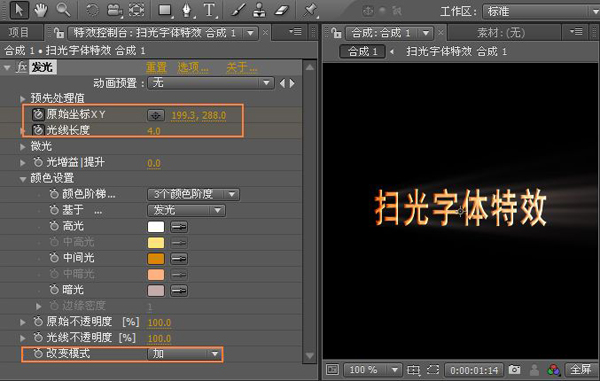
Task: Select the Puppet Pin tool
Action: 310,10
